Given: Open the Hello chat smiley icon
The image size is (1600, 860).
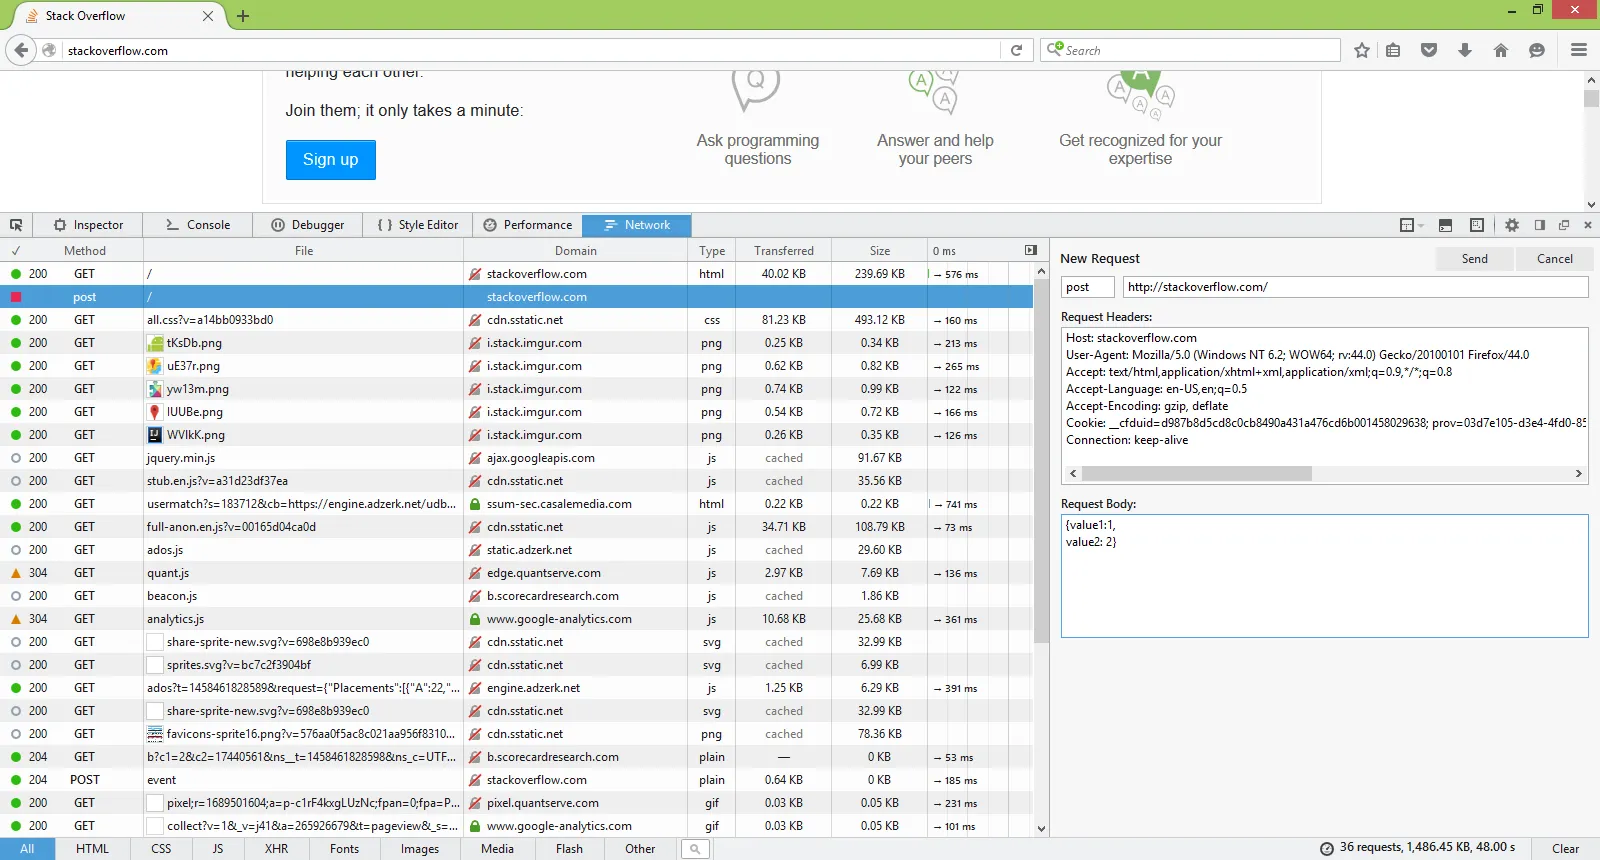Looking at the screenshot, I should (x=1537, y=50).
